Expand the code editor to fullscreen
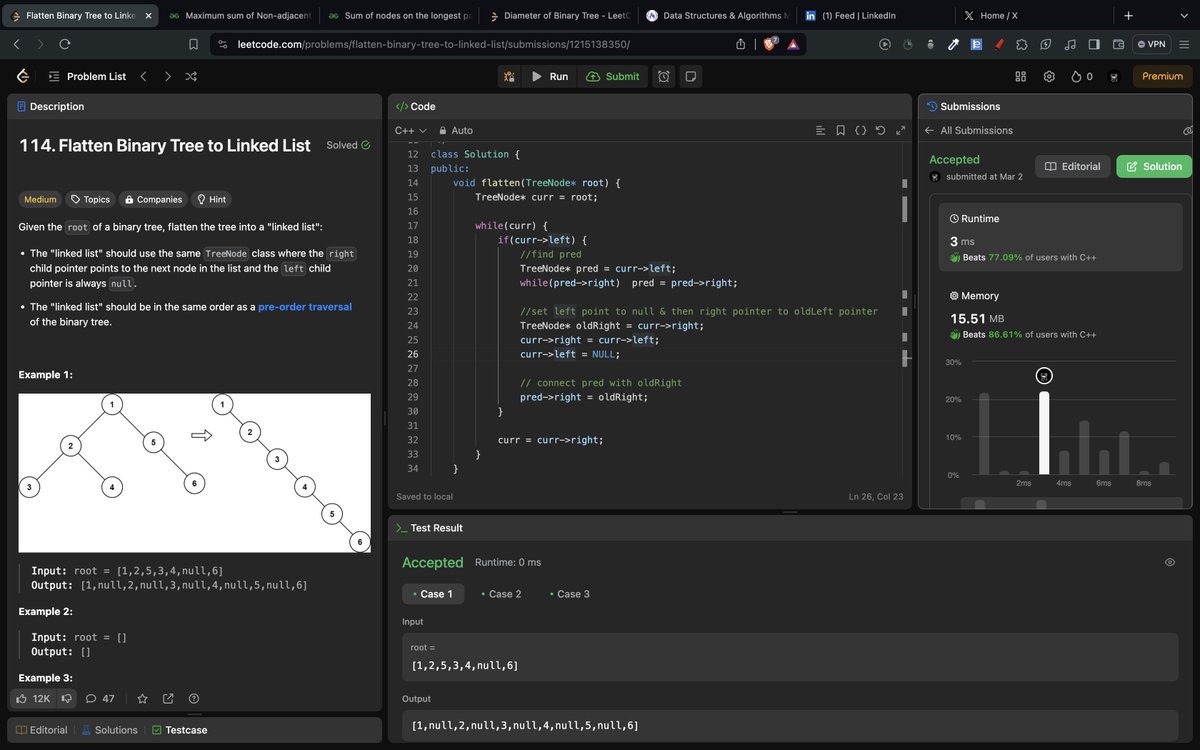Viewport: 1200px width, 750px height. click(900, 130)
